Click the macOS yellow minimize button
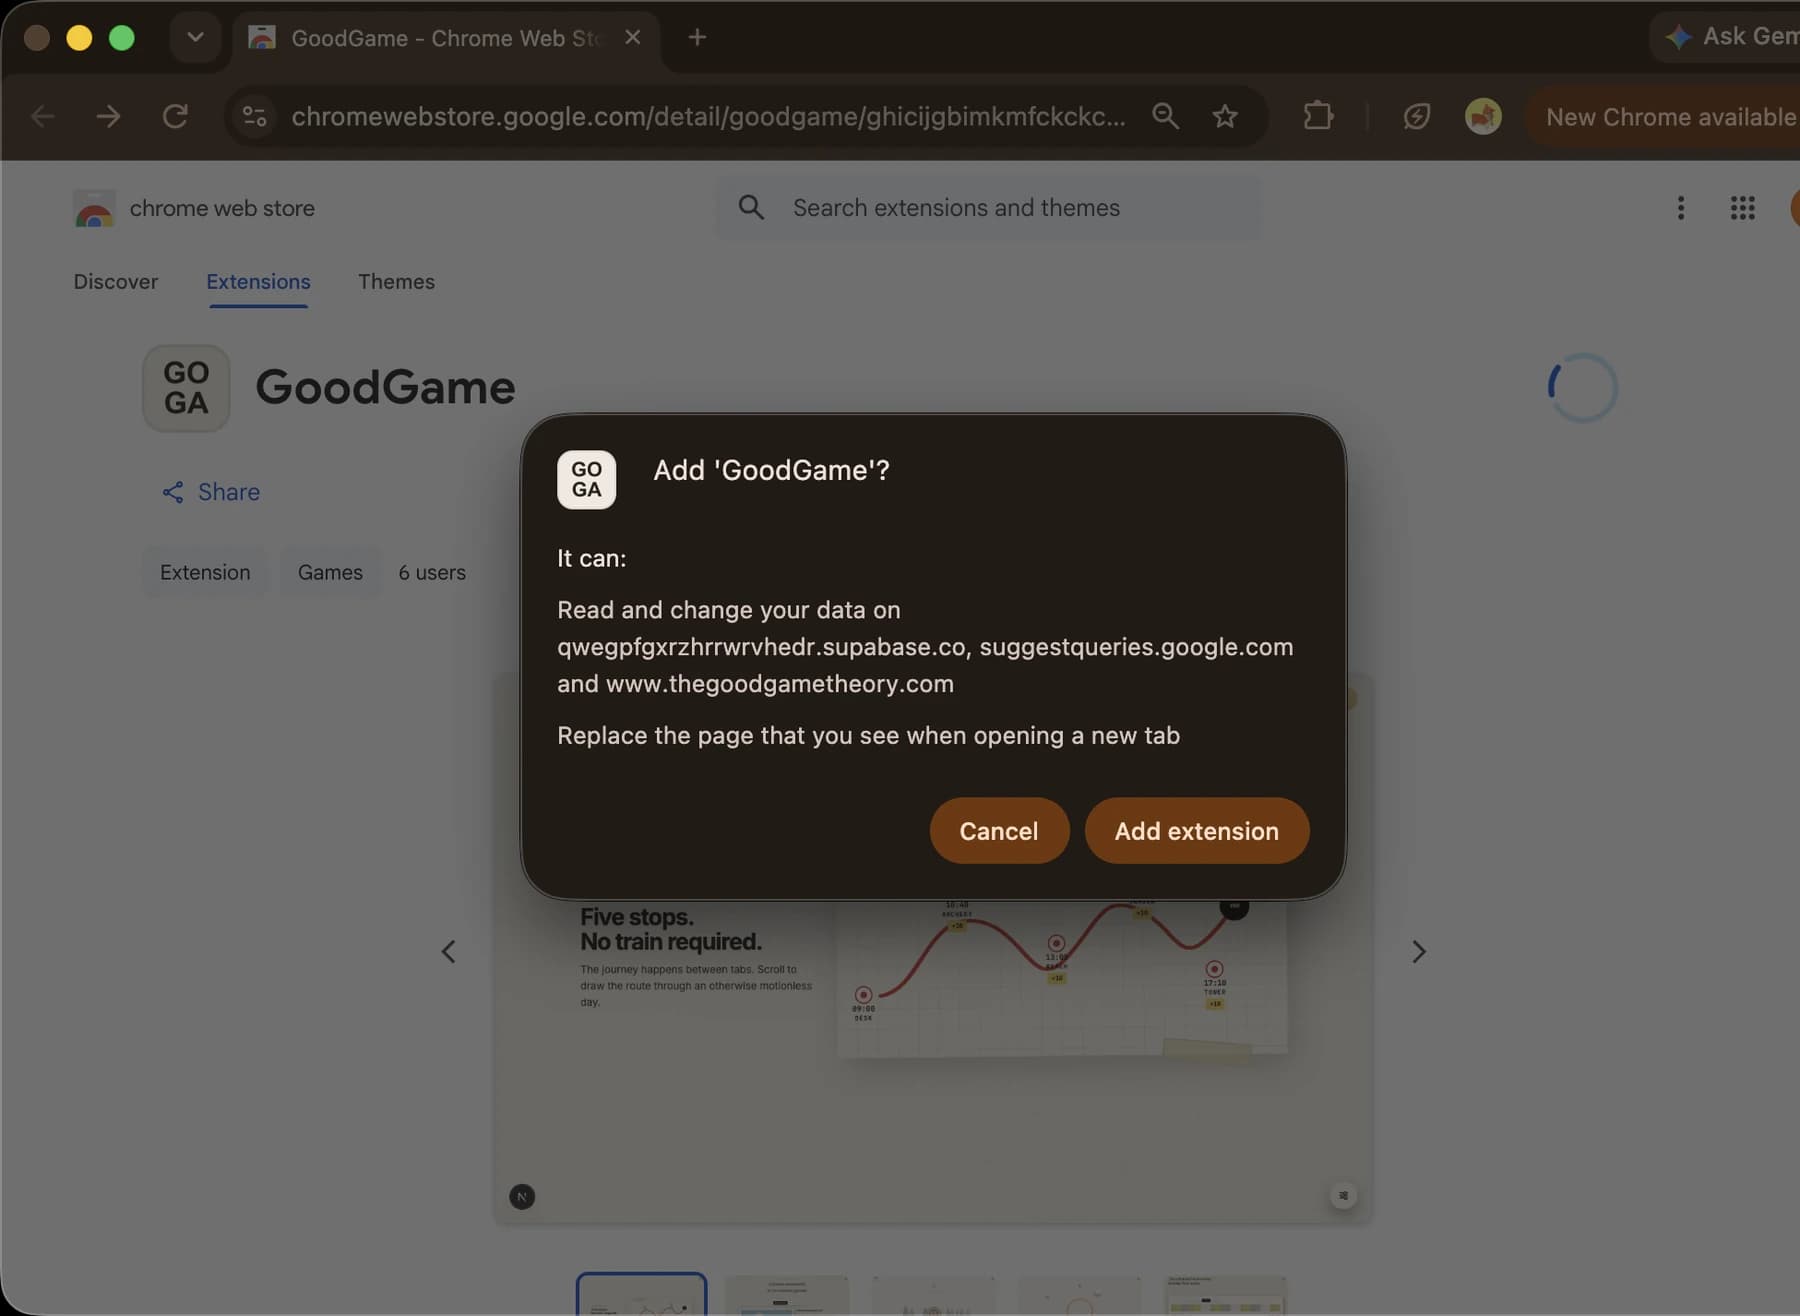 tap(79, 38)
